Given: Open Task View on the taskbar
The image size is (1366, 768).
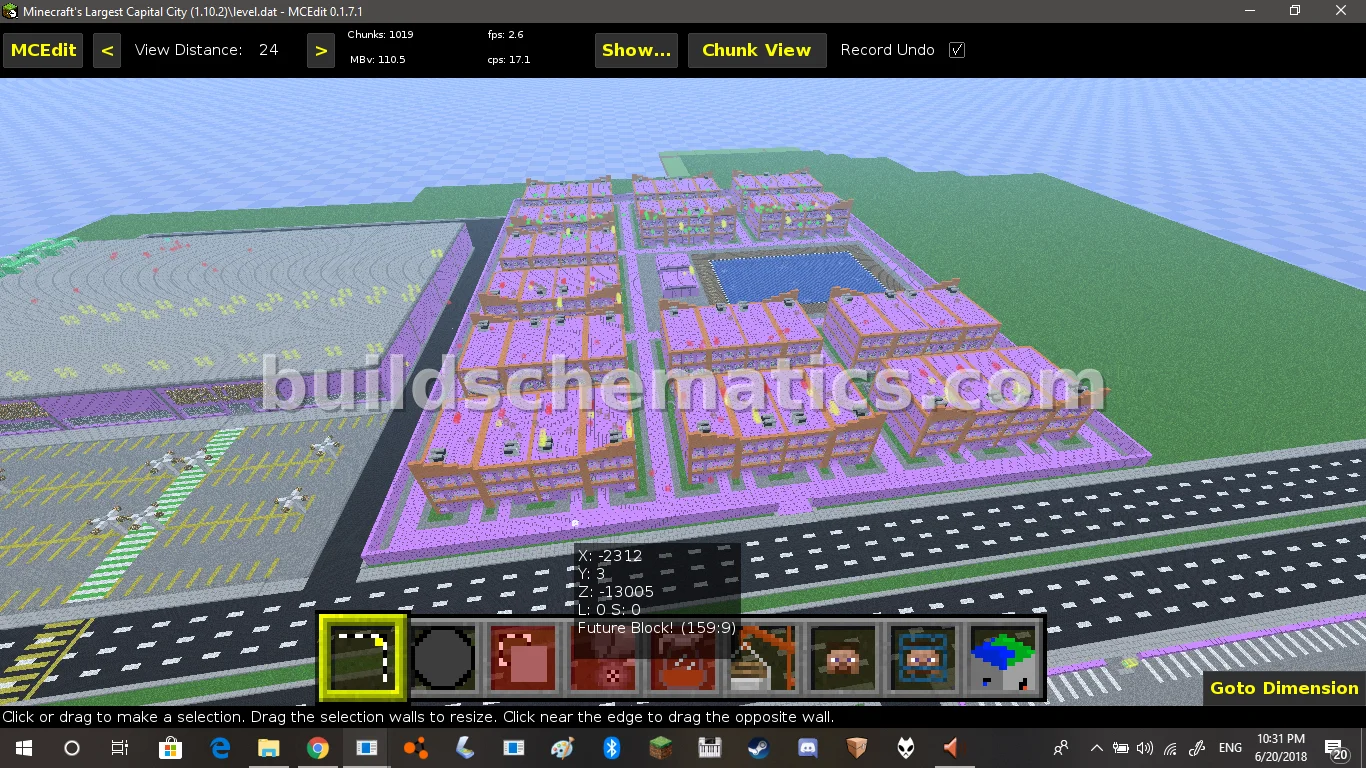Looking at the screenshot, I should click(x=120, y=748).
